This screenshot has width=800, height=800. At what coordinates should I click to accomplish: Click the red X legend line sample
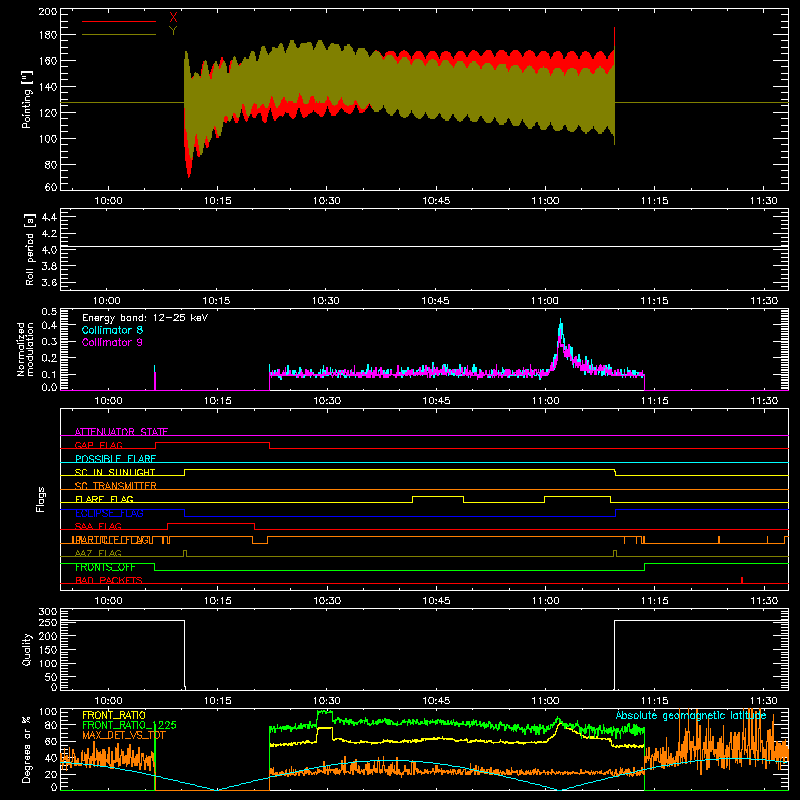[x=119, y=21]
